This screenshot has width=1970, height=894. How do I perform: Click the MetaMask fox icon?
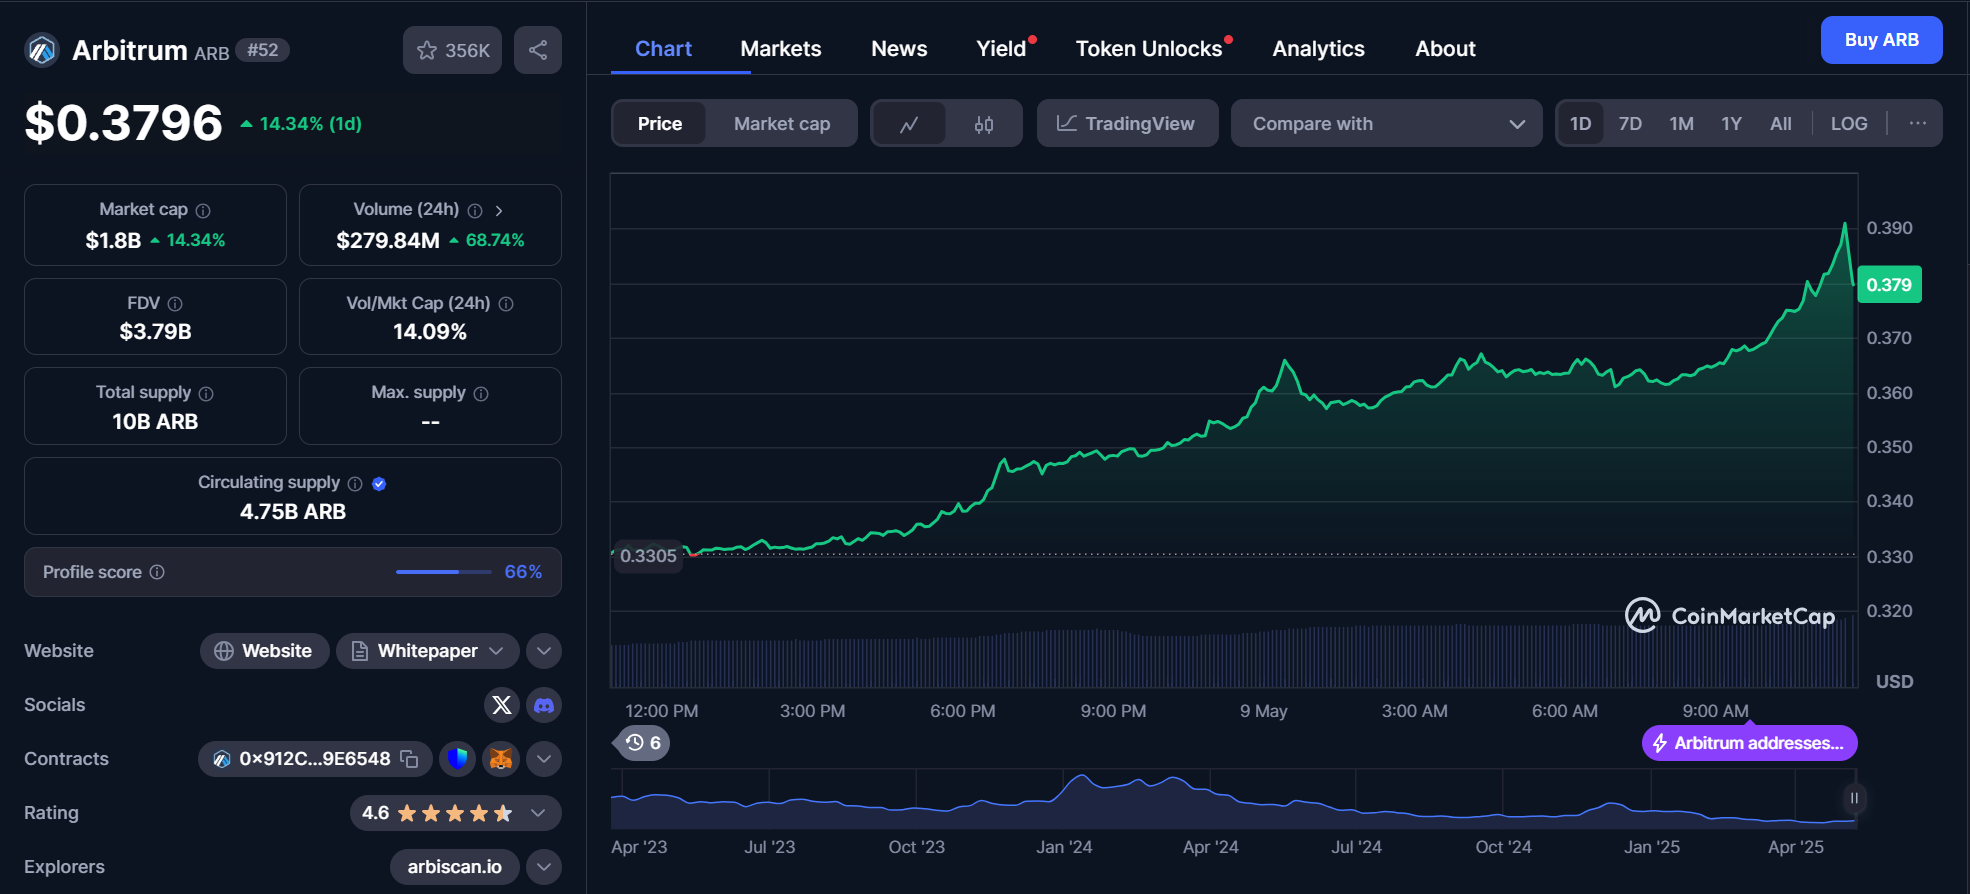pyautogui.click(x=501, y=759)
